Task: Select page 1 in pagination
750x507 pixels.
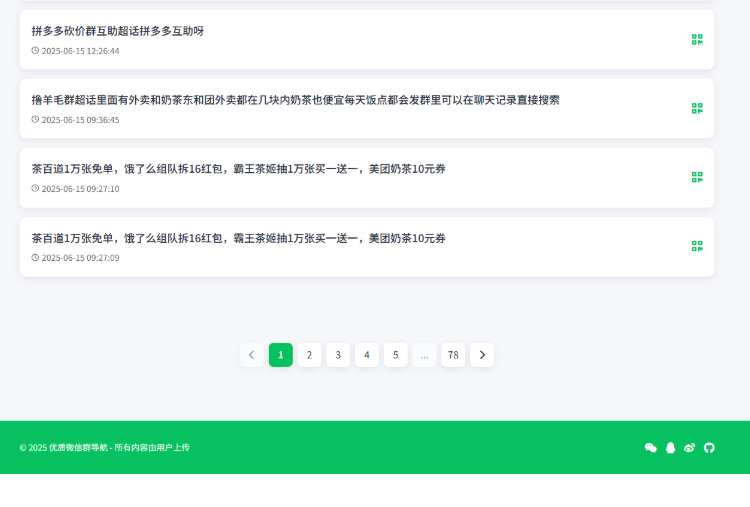Action: (281, 355)
